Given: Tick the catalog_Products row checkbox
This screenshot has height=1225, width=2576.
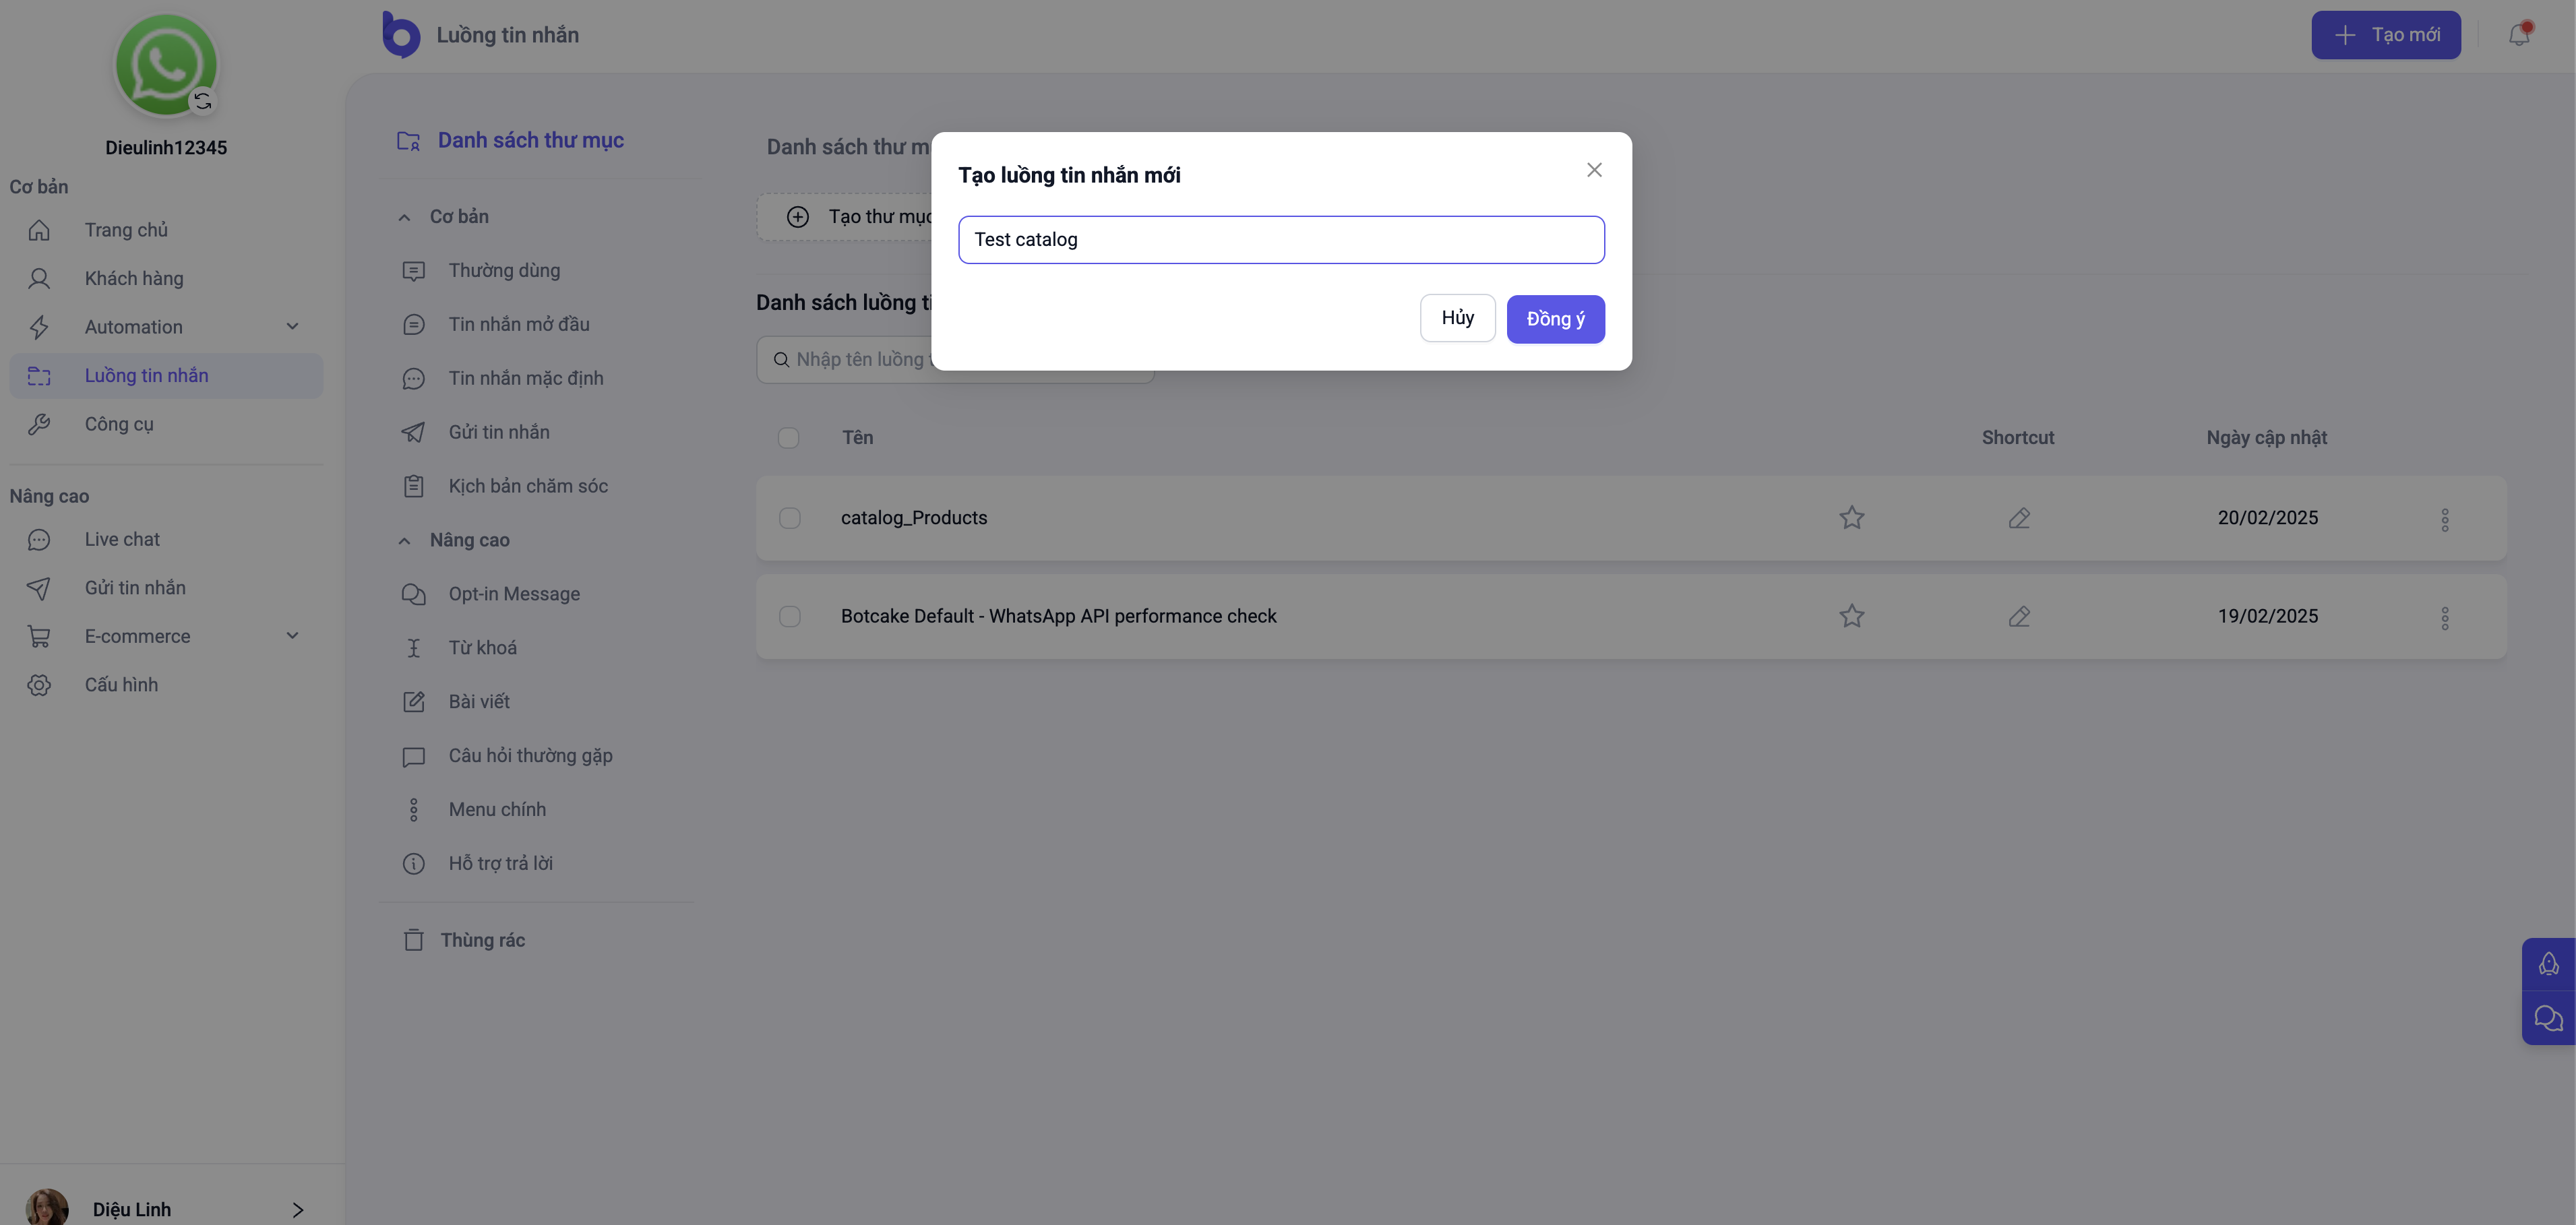Looking at the screenshot, I should pos(790,518).
